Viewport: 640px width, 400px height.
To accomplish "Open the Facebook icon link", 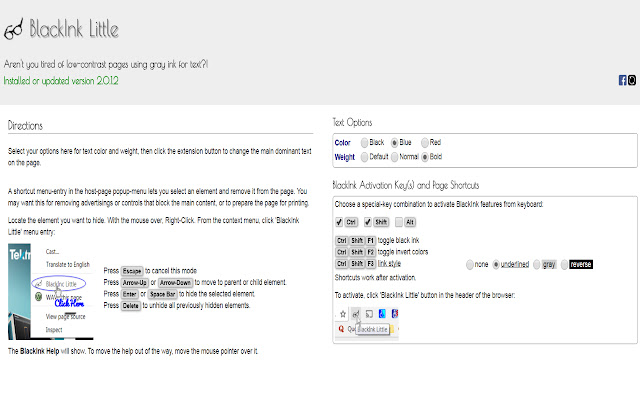I will tap(622, 80).
